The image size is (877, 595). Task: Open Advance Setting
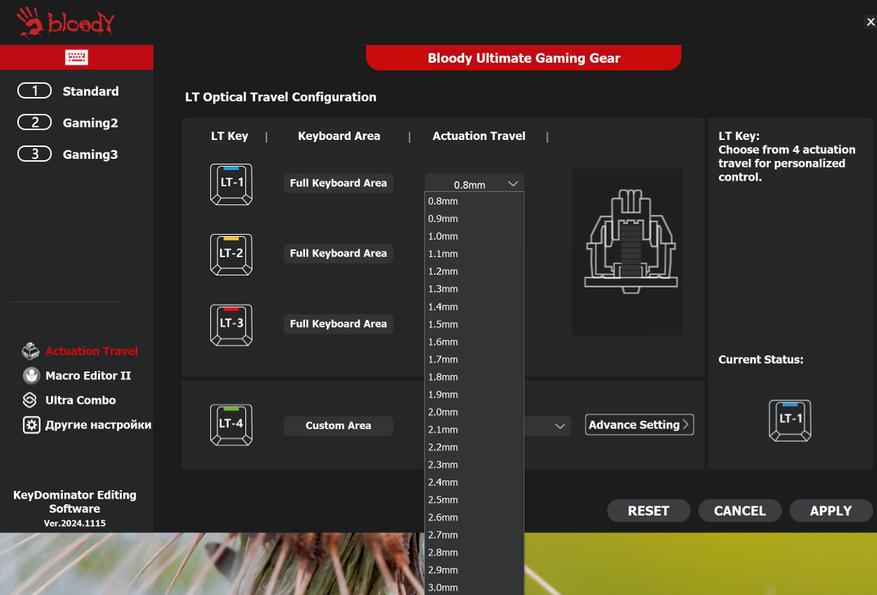[639, 425]
